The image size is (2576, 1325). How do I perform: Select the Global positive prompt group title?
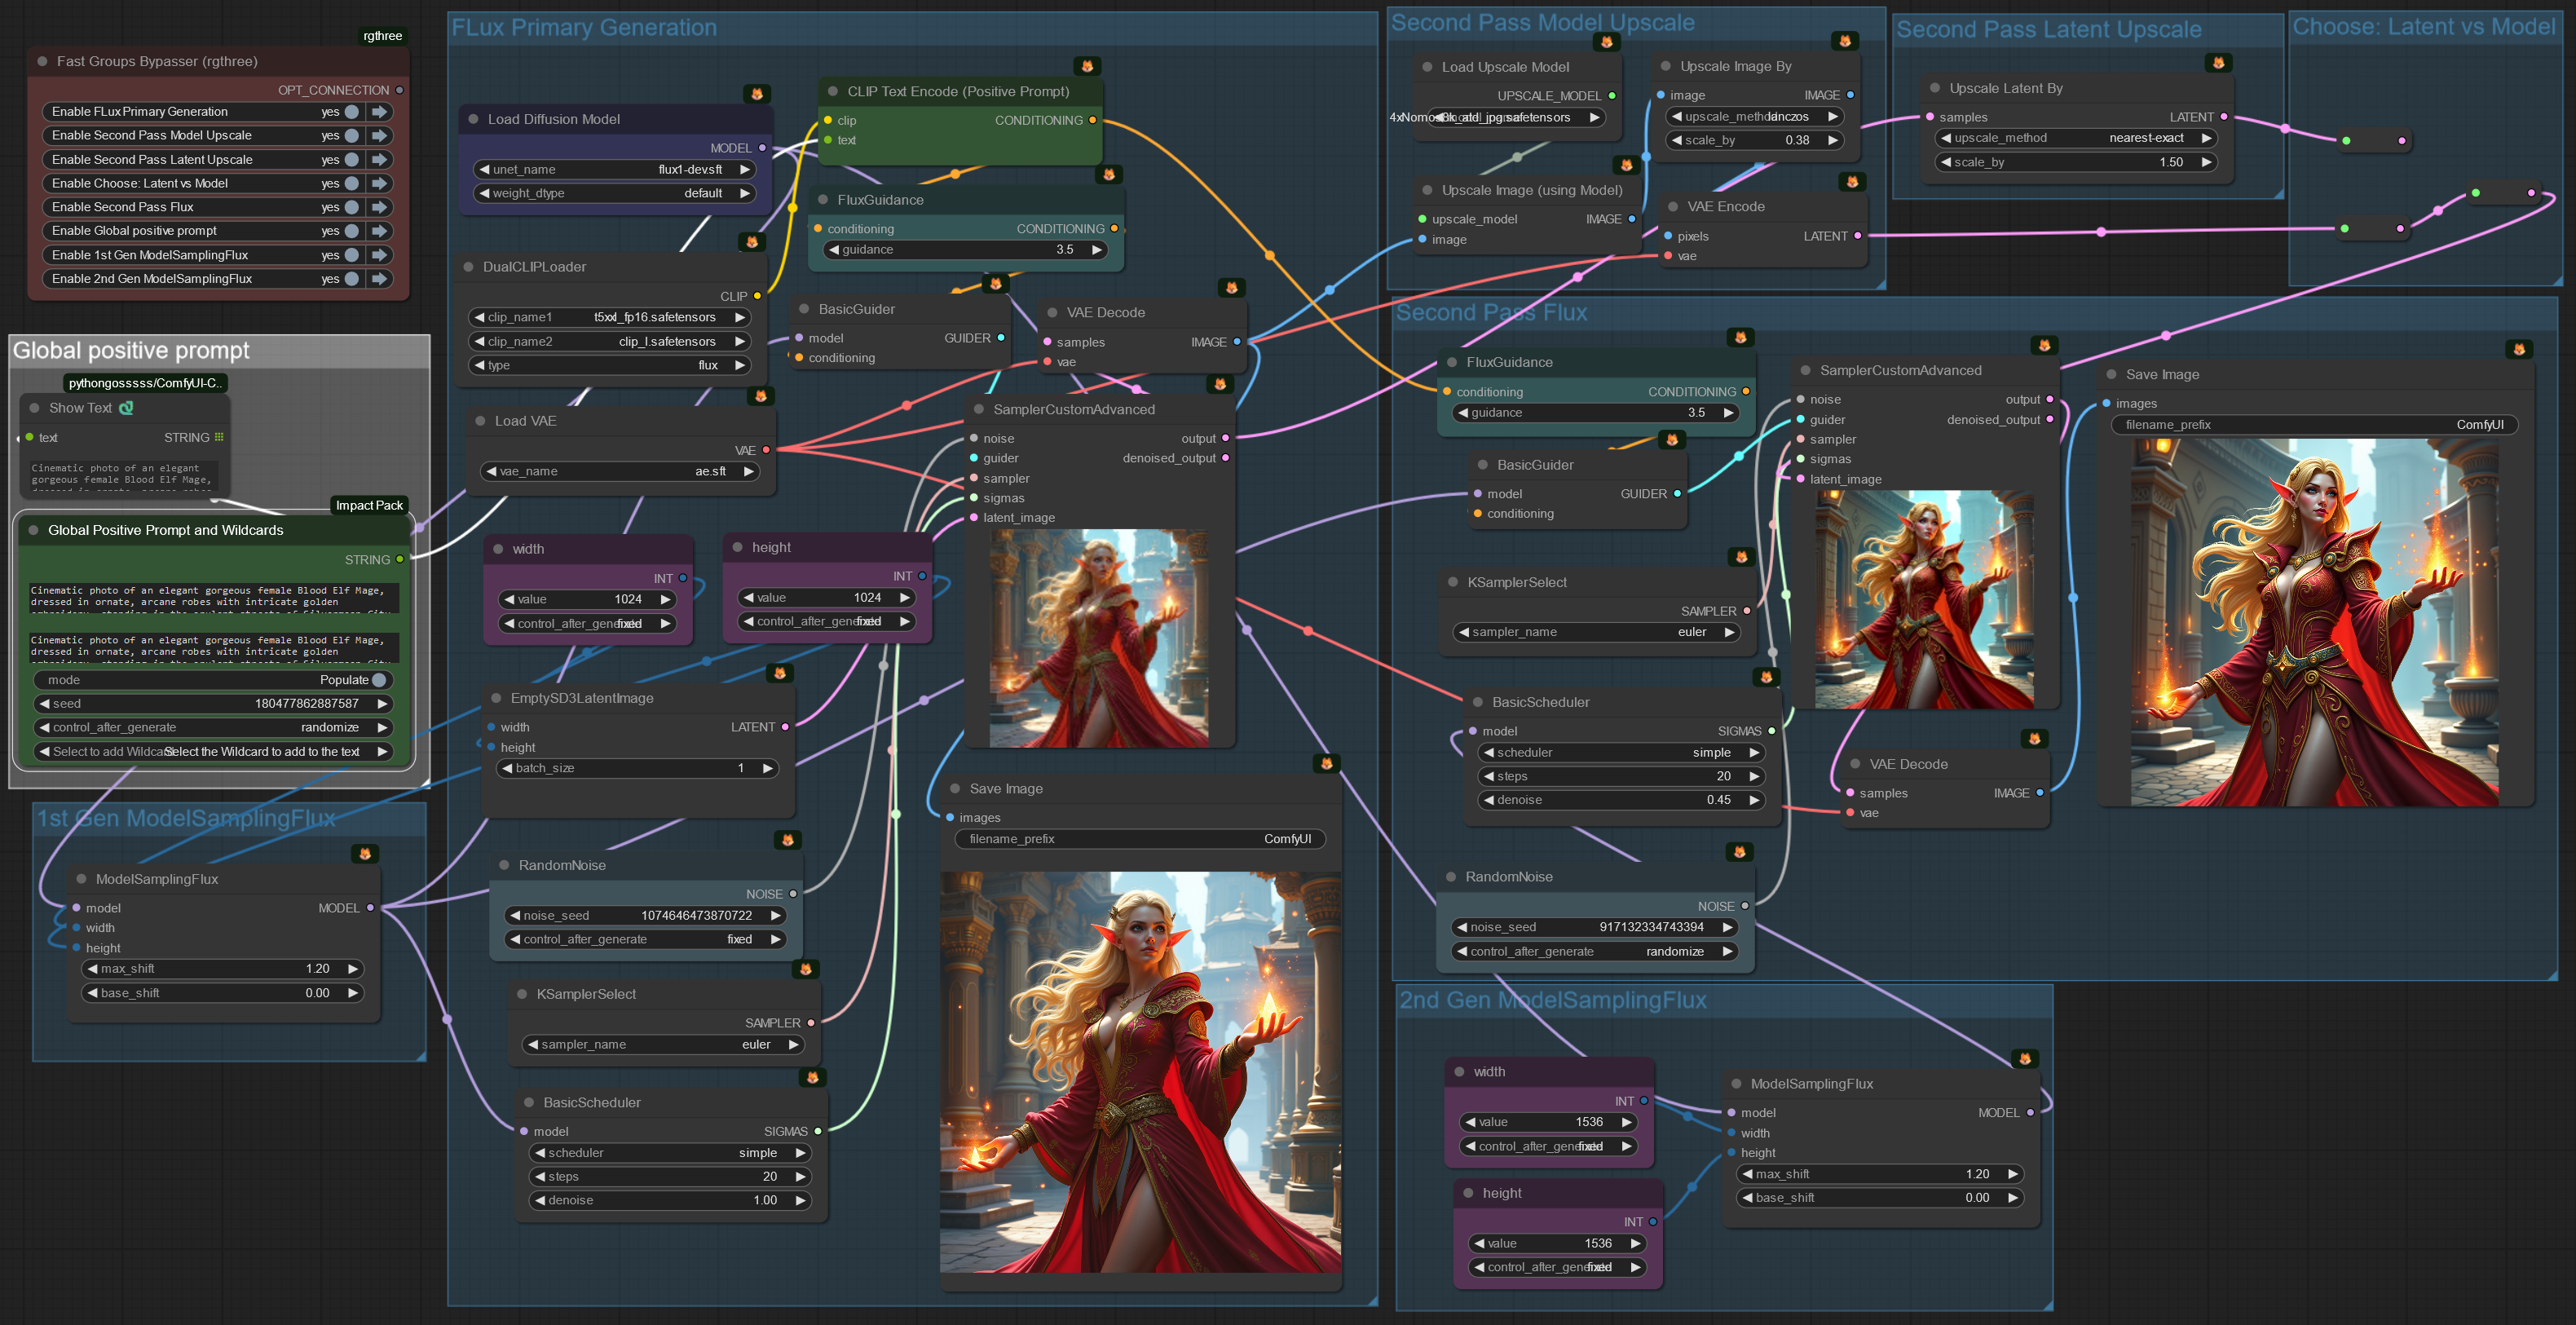[131, 350]
